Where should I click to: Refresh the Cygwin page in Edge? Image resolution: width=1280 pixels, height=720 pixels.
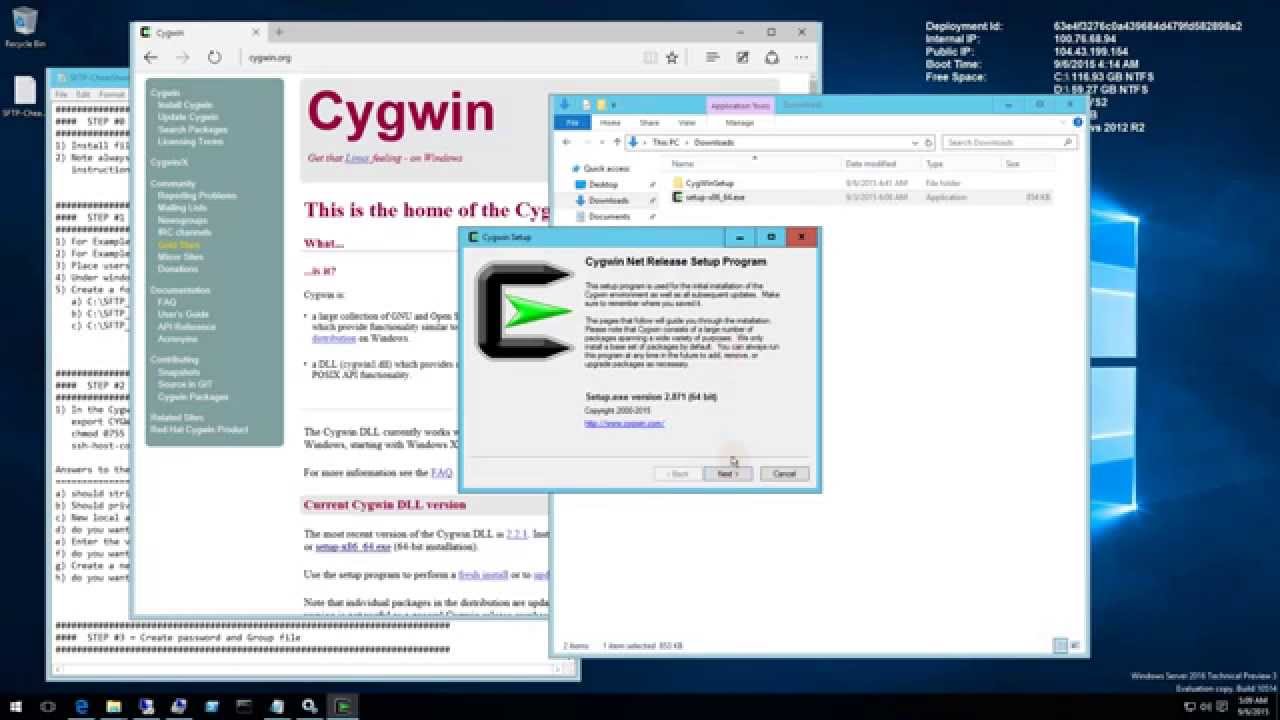coord(214,58)
